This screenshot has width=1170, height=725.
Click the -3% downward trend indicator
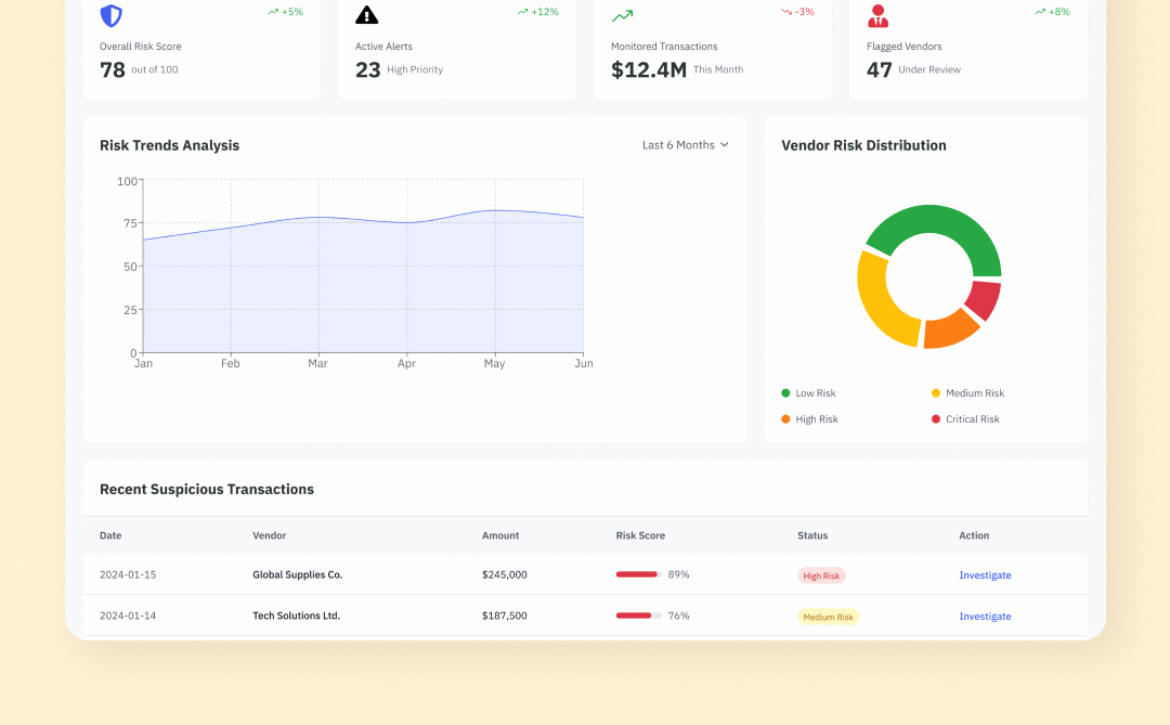(x=798, y=12)
